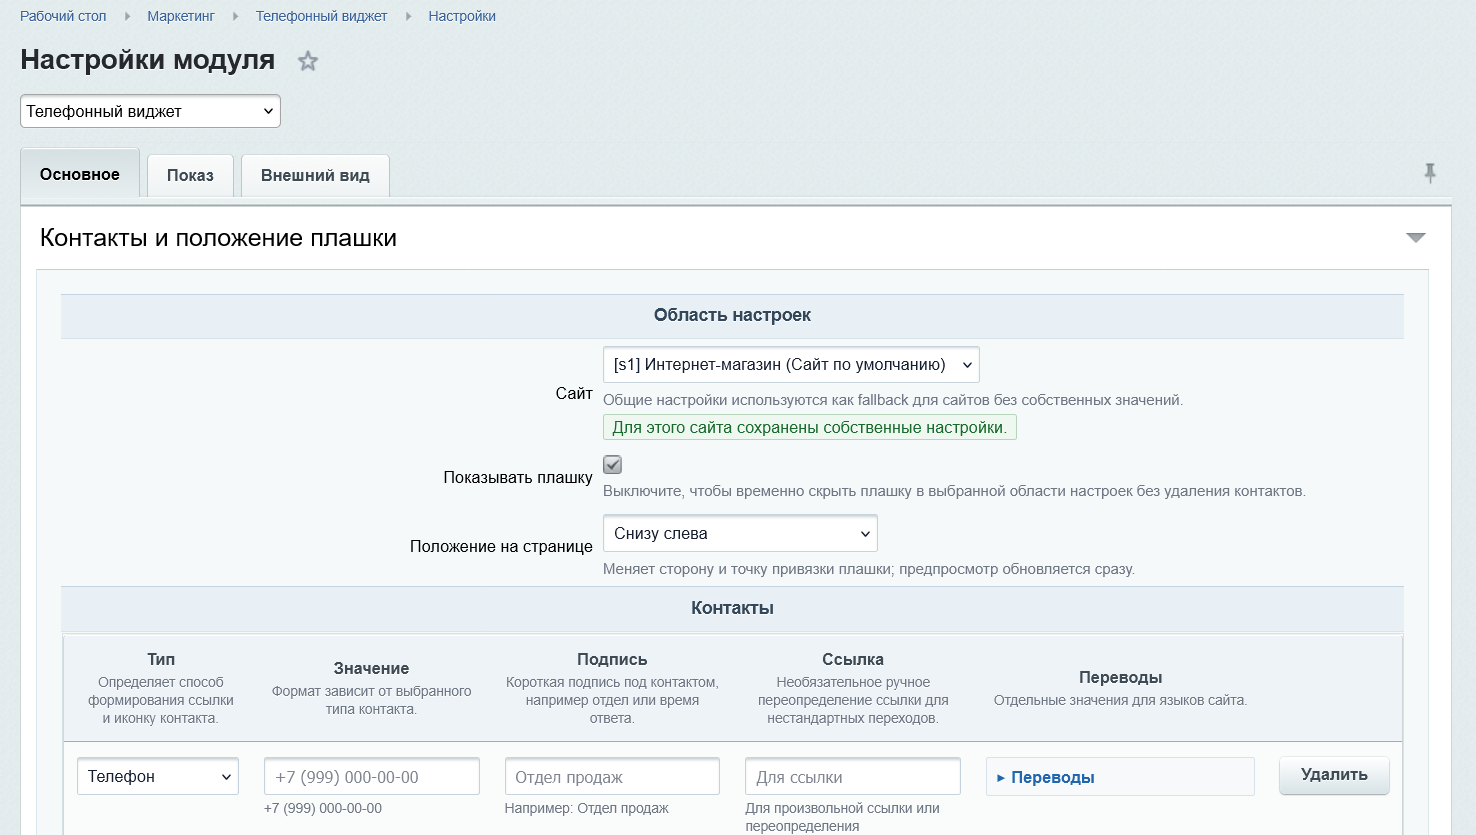Select the Основное tab
1476x835 pixels.
point(80,174)
